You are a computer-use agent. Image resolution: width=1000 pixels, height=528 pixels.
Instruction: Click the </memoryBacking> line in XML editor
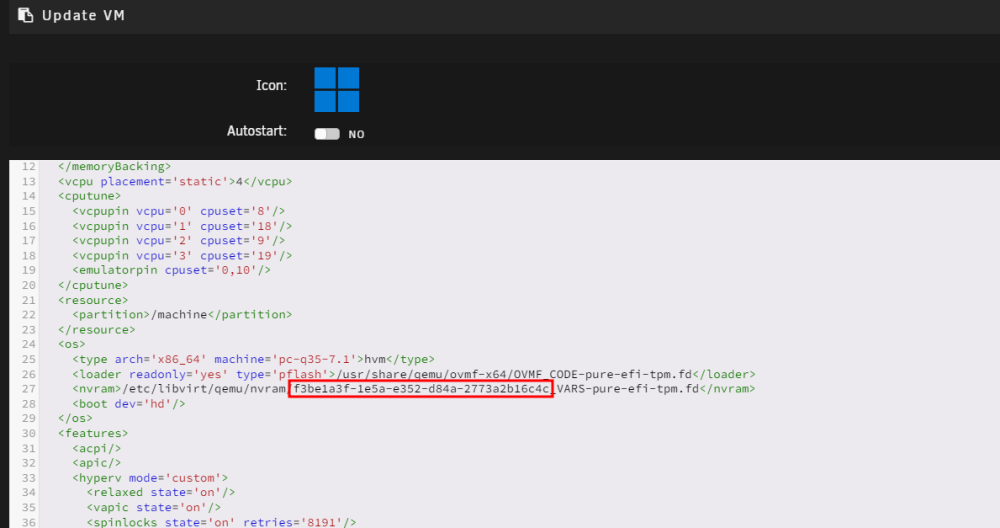pyautogui.click(x=115, y=166)
